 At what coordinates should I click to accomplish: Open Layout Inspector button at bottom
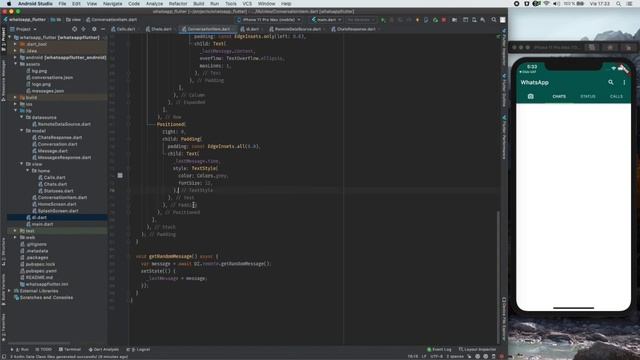[x=477, y=349]
